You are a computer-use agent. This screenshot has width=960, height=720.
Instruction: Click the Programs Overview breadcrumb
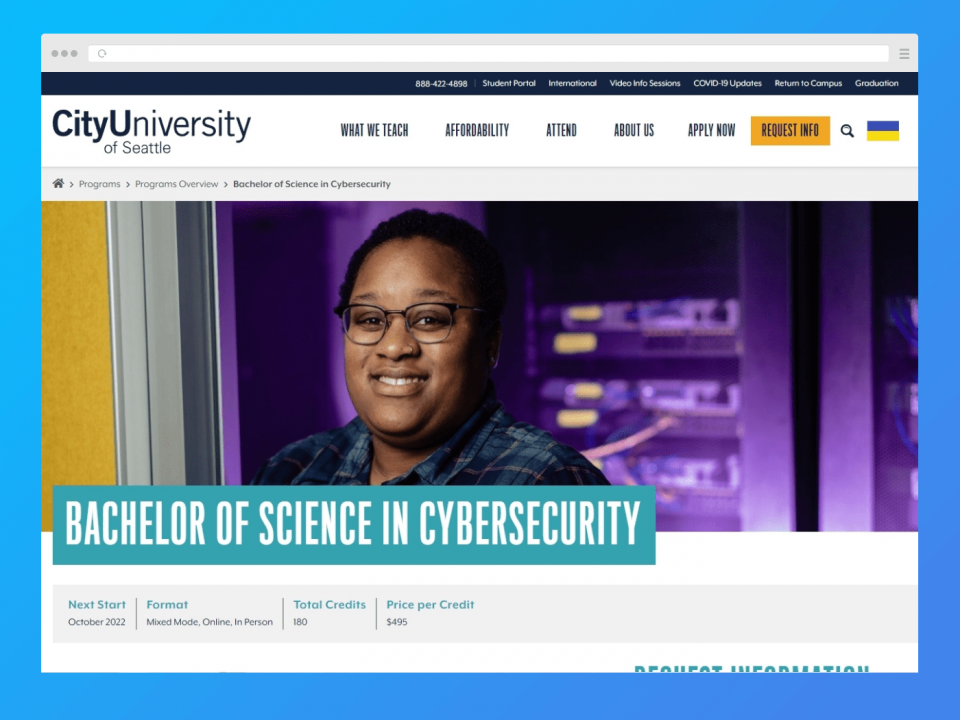click(x=176, y=184)
